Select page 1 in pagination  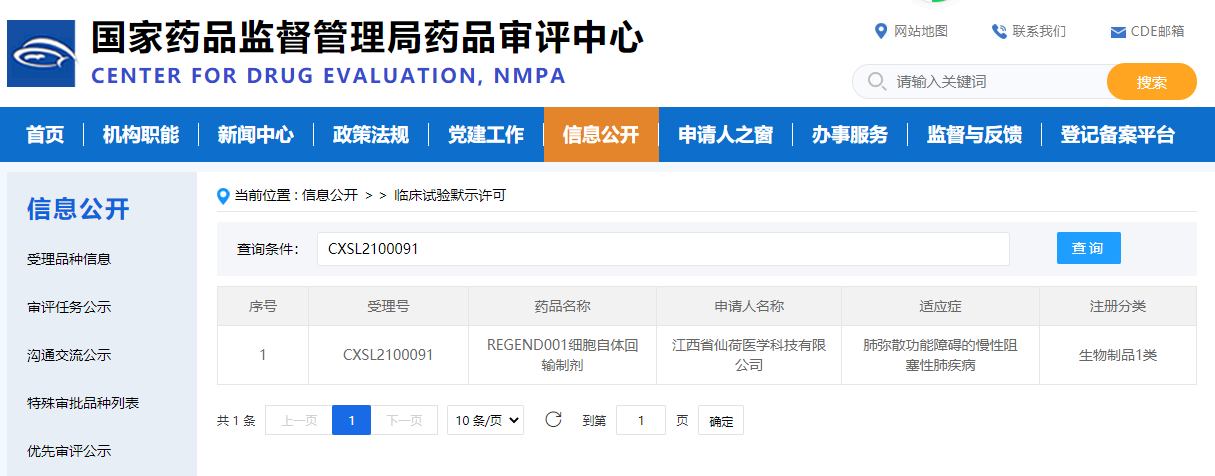351,421
